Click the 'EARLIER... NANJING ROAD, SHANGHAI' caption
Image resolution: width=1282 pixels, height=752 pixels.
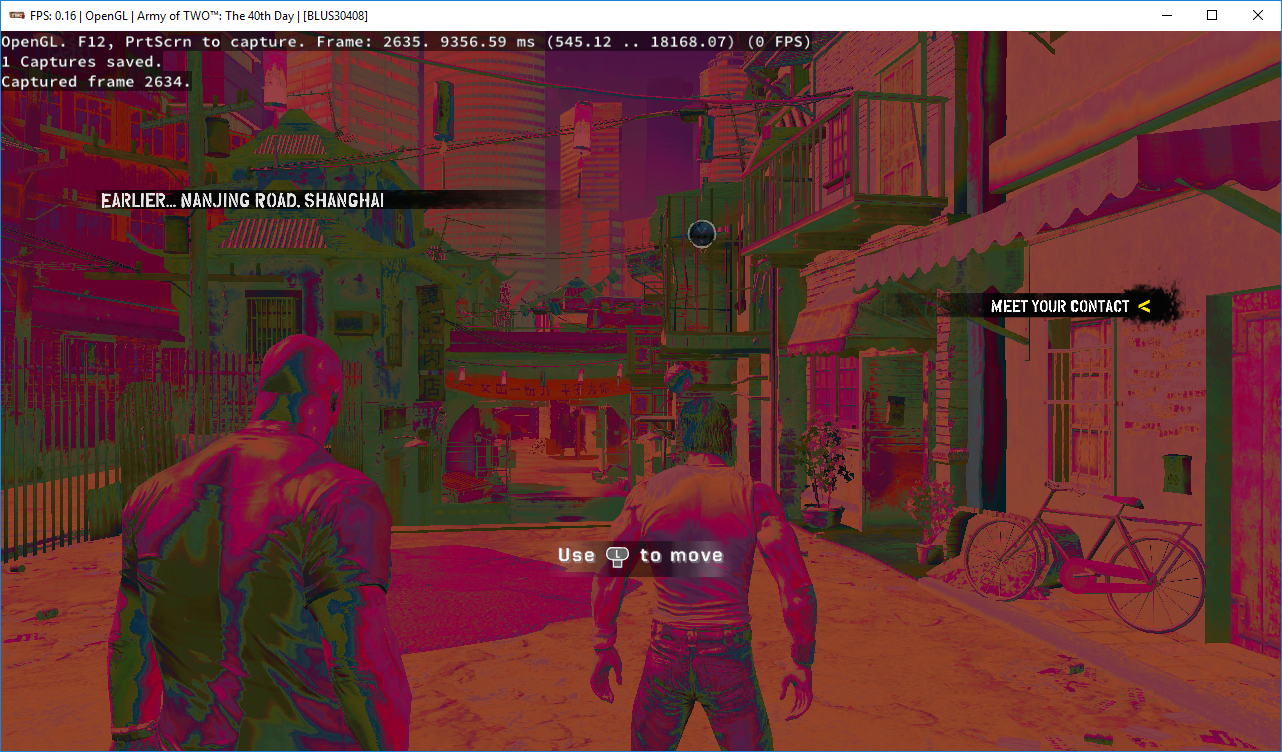(242, 201)
